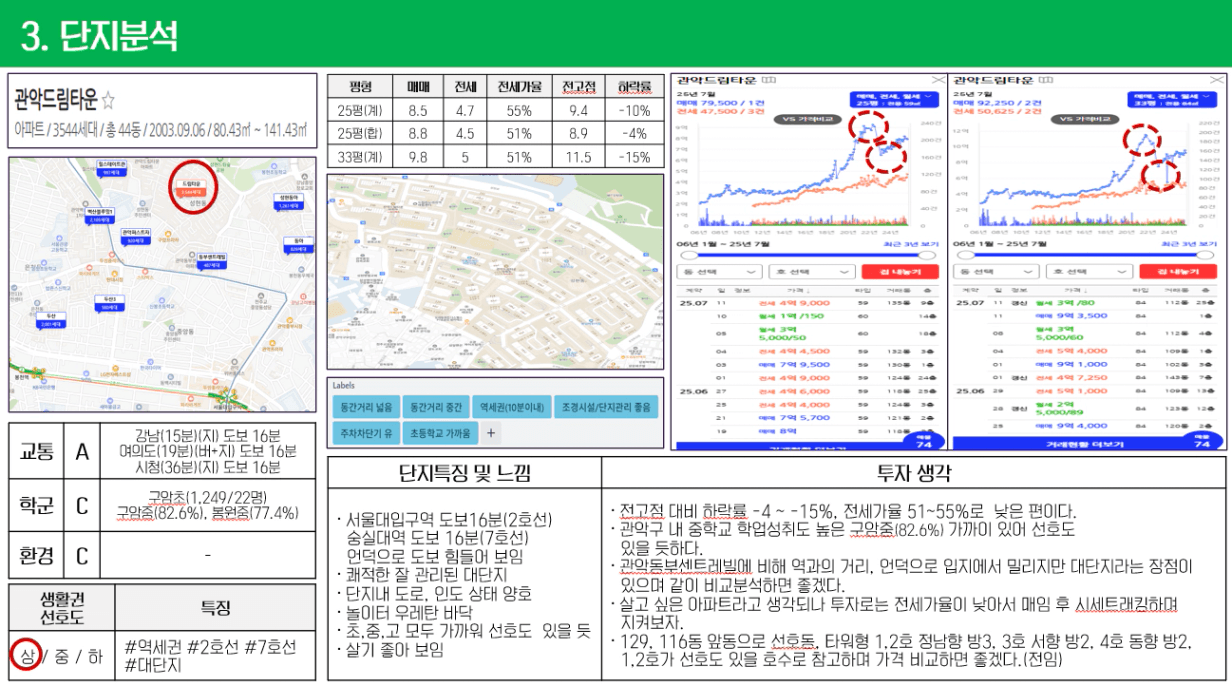
Task: Click the 투자 생각 section heading
Action: (912, 473)
